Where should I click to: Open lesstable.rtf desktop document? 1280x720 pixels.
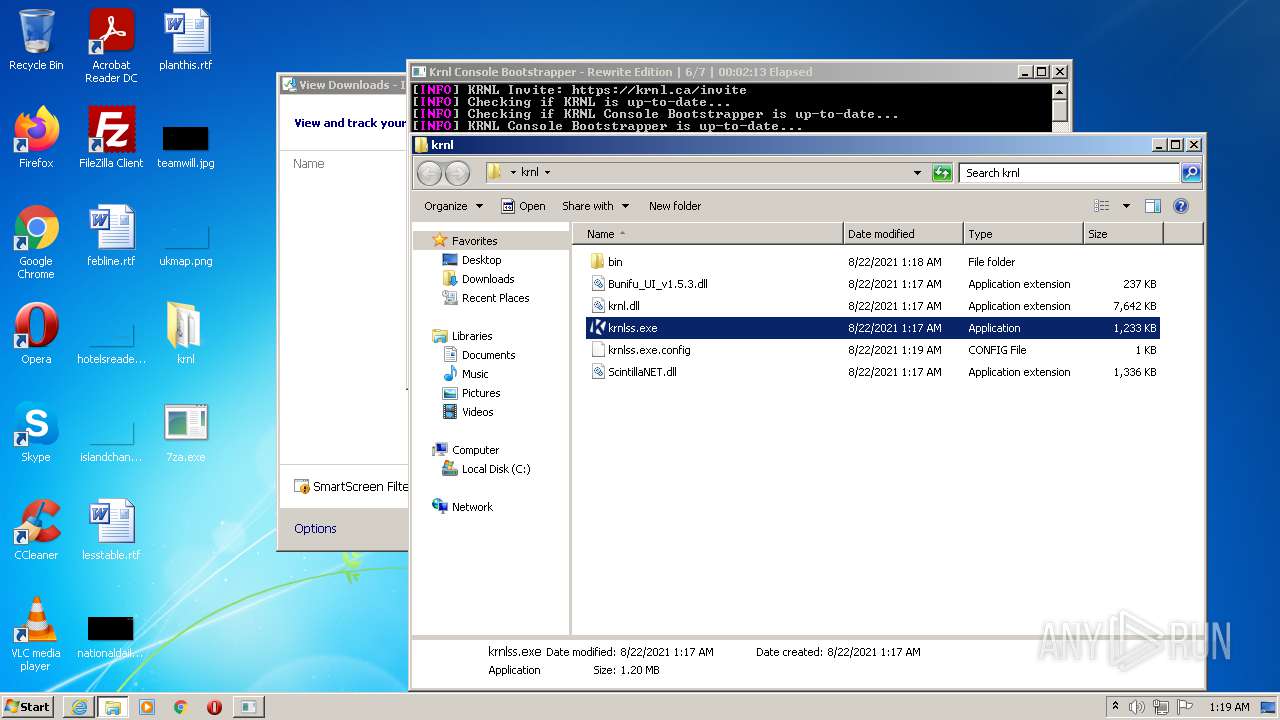coord(111,530)
